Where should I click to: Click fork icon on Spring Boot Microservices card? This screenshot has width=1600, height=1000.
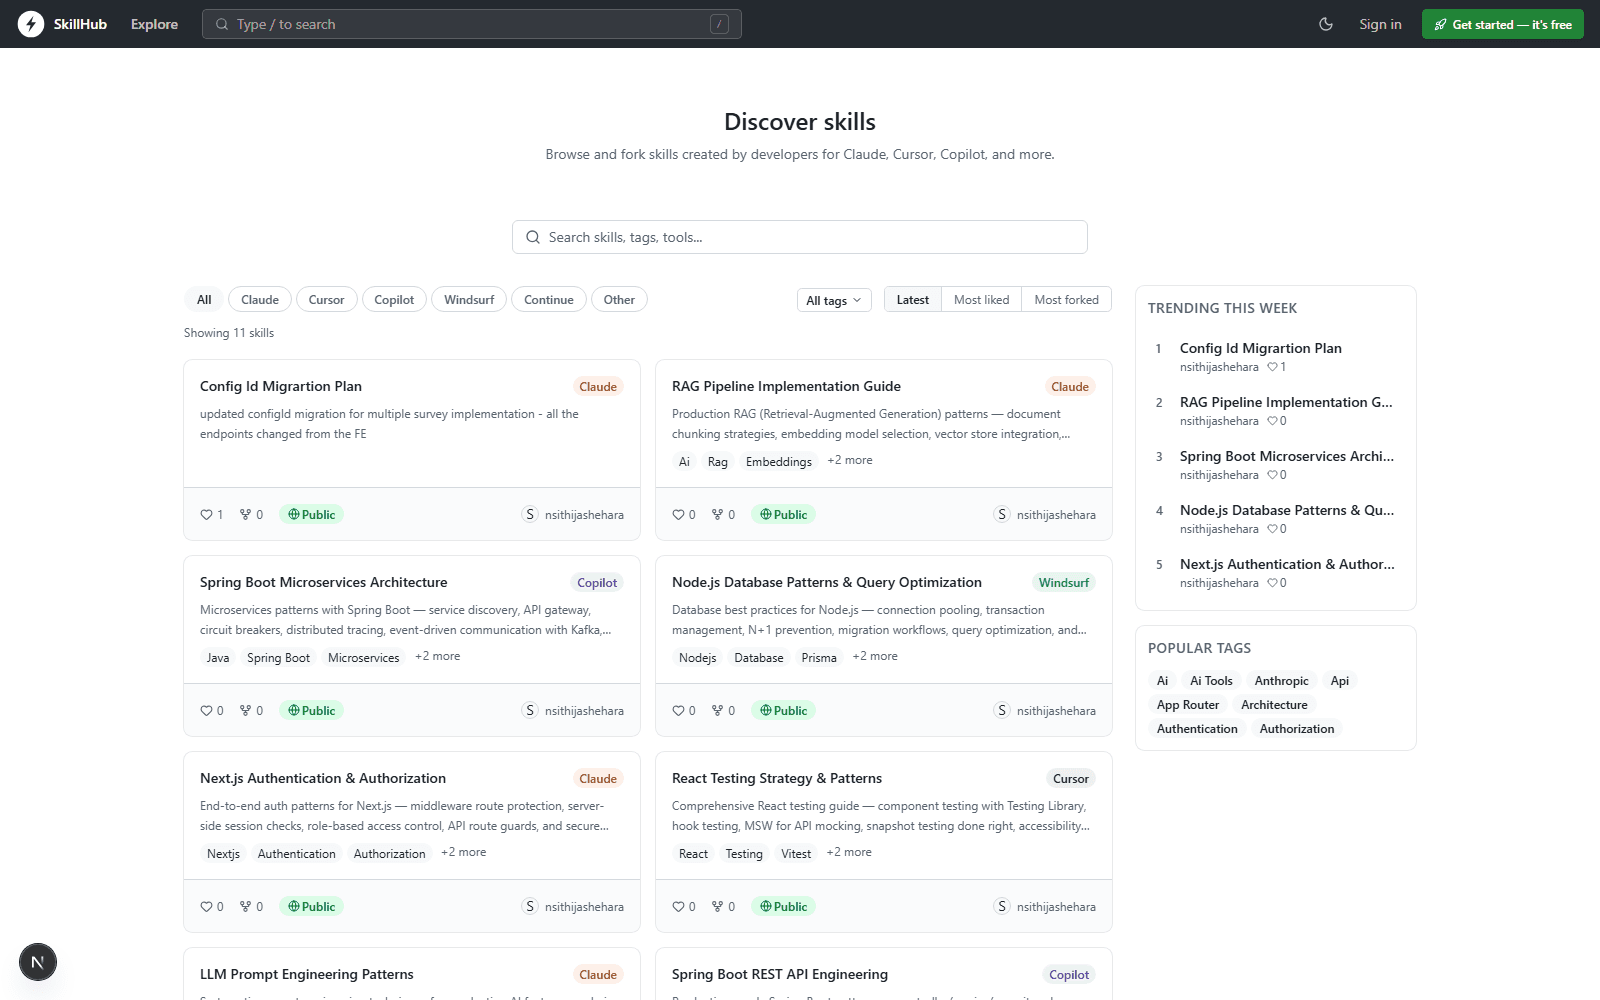(x=245, y=711)
